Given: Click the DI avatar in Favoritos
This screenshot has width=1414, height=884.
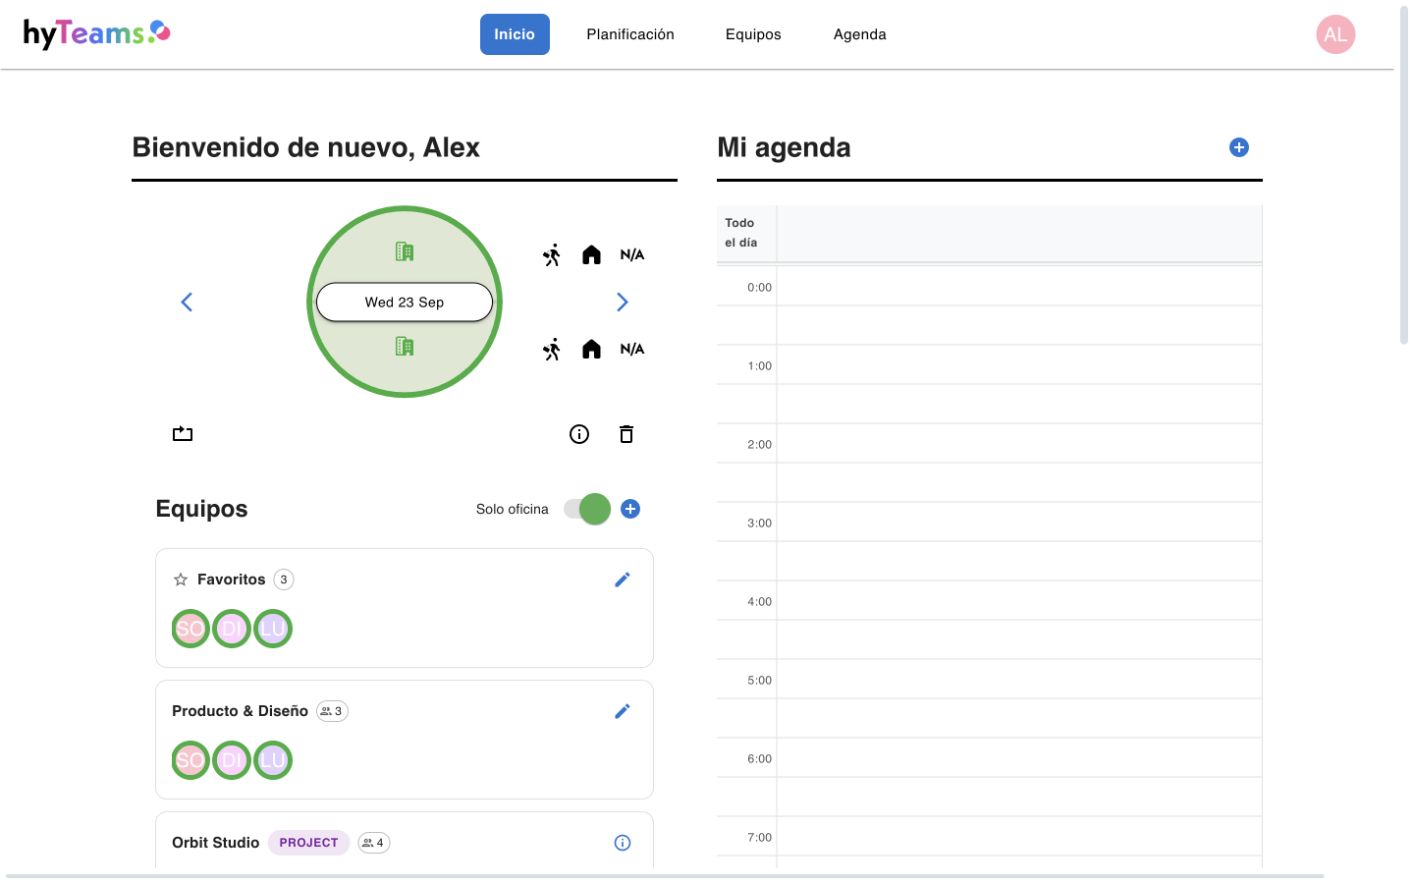Looking at the screenshot, I should click(231, 629).
